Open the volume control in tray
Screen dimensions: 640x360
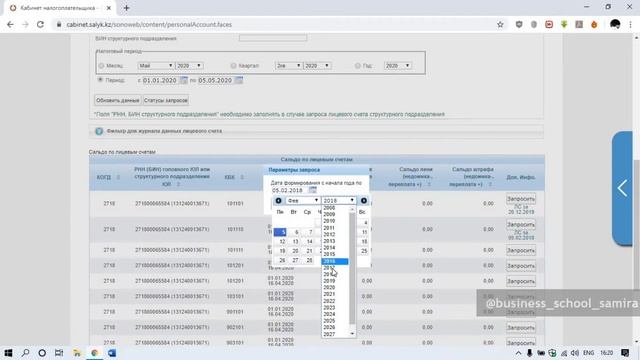click(575, 353)
